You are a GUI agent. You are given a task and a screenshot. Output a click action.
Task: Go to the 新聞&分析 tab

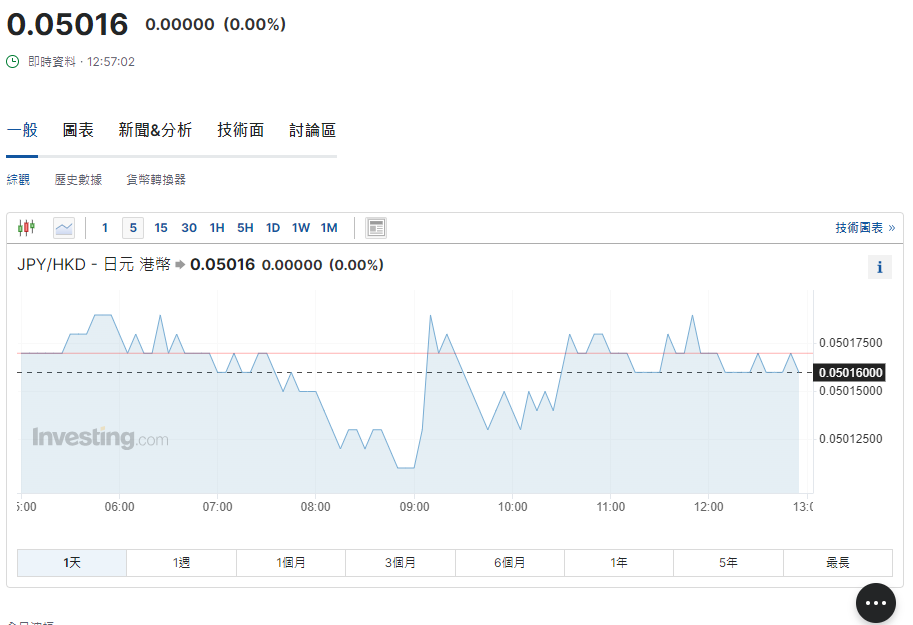[x=155, y=130]
